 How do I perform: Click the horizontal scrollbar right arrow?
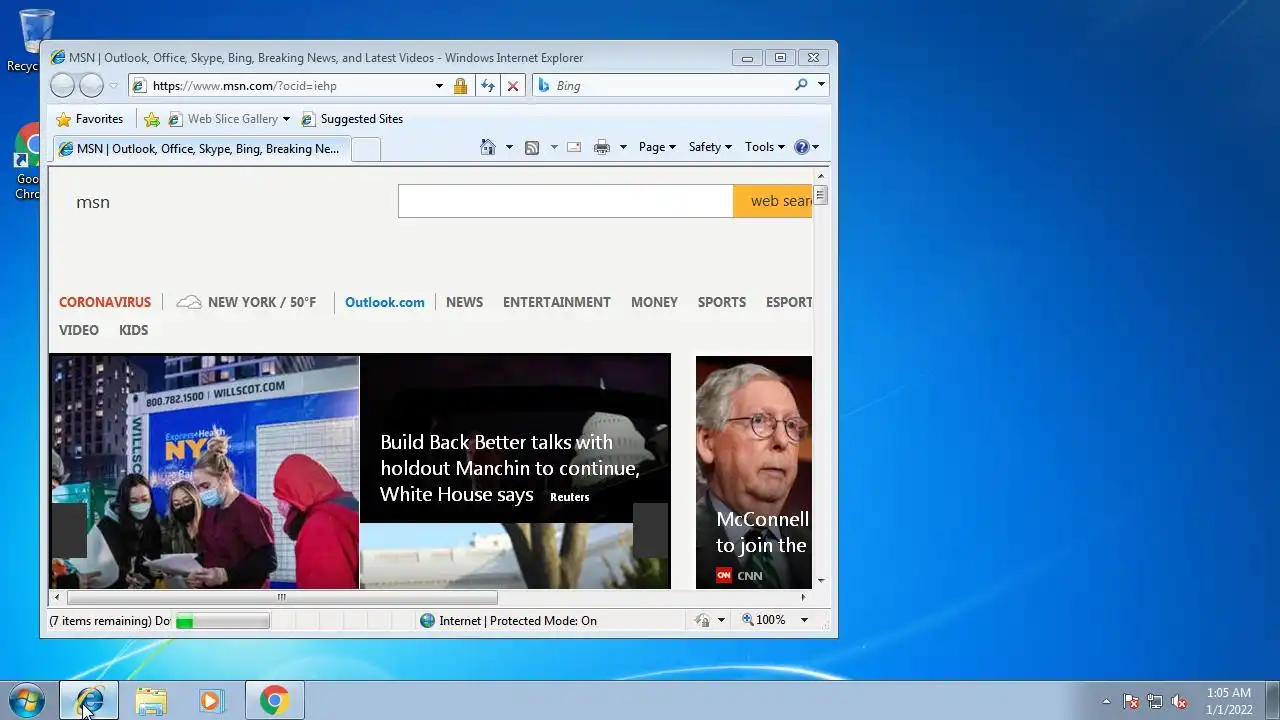(803, 597)
